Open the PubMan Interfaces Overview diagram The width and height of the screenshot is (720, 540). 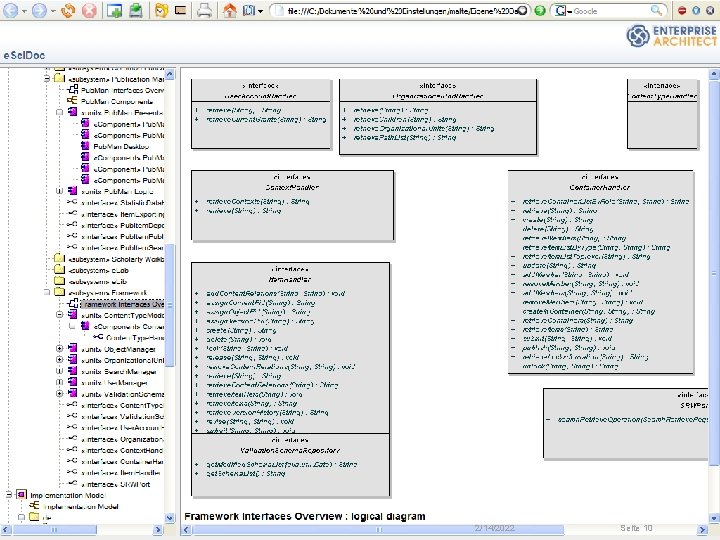(123, 90)
